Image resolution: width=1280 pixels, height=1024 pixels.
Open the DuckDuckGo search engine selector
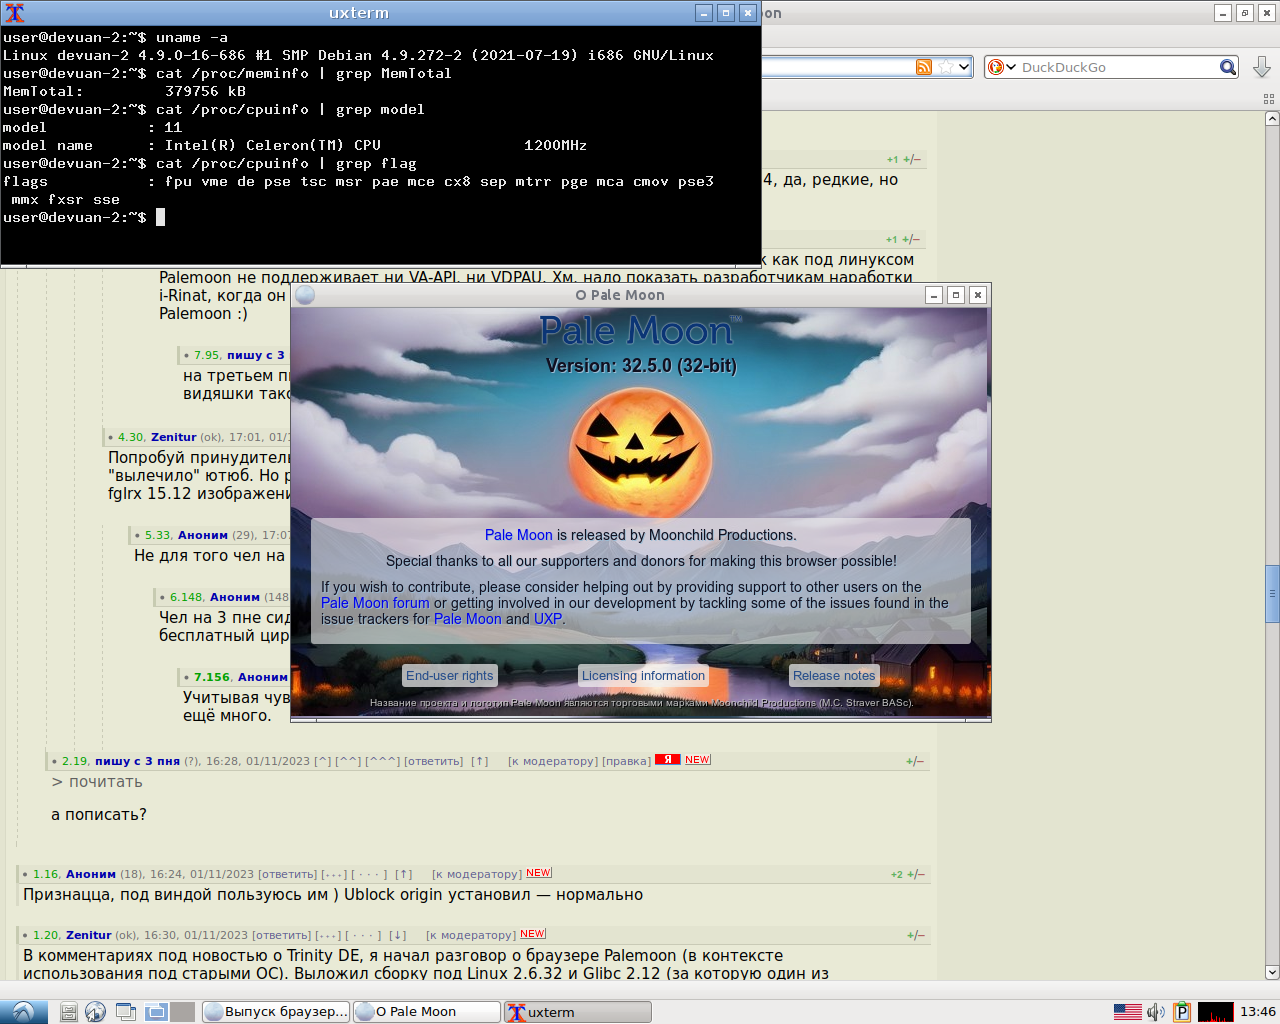[1002, 67]
